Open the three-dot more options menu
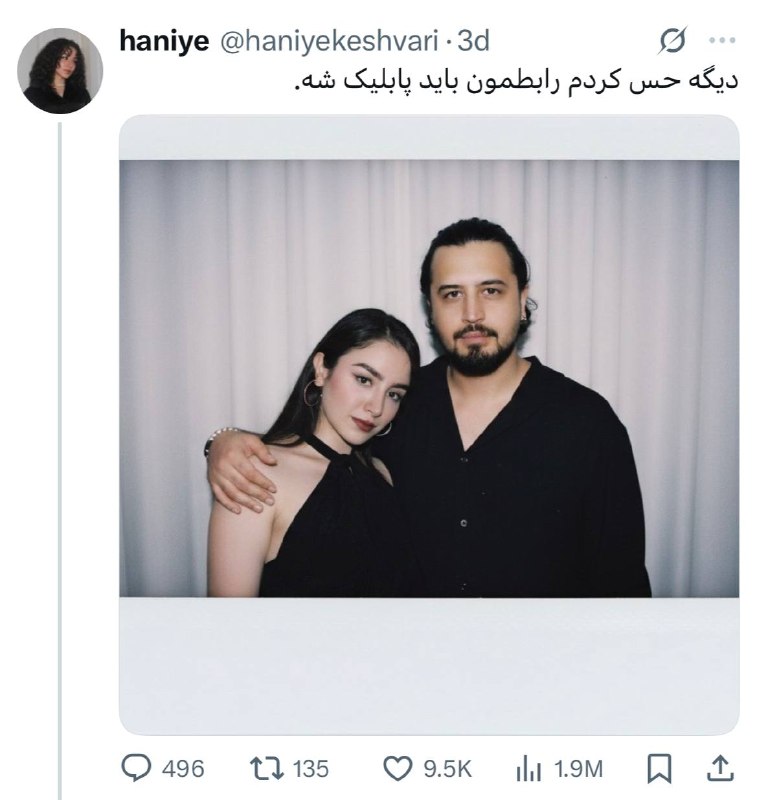The height and width of the screenshot is (800, 757). click(x=721, y=41)
